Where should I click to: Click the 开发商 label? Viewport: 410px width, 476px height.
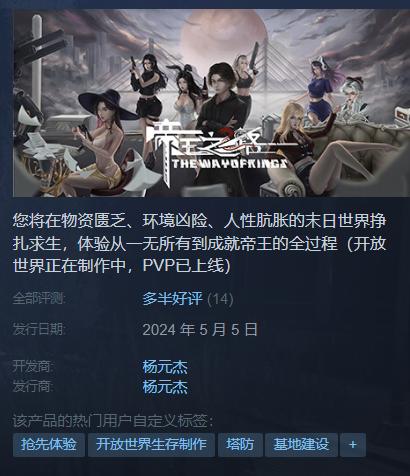pos(33,367)
